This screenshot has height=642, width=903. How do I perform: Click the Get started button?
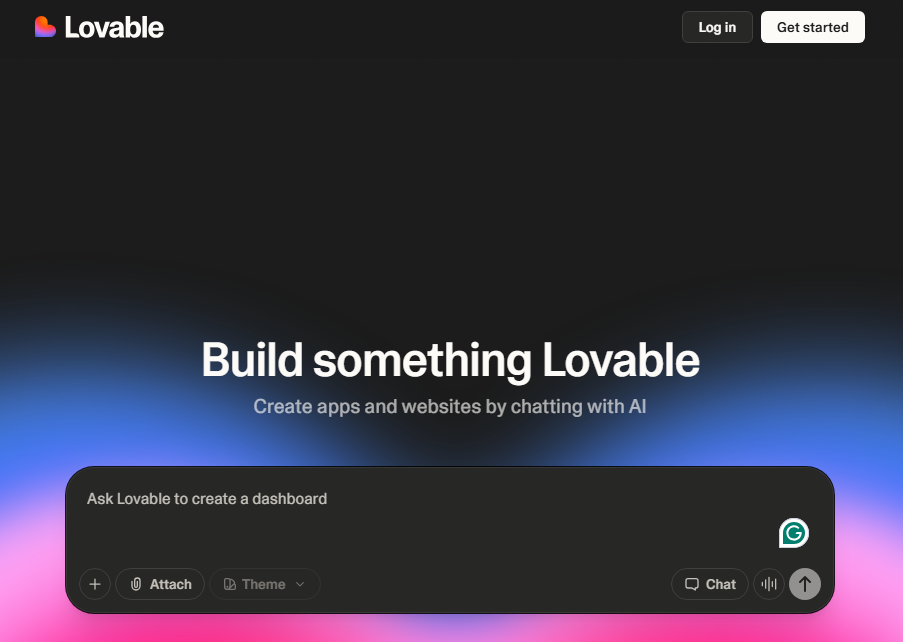[x=813, y=27]
